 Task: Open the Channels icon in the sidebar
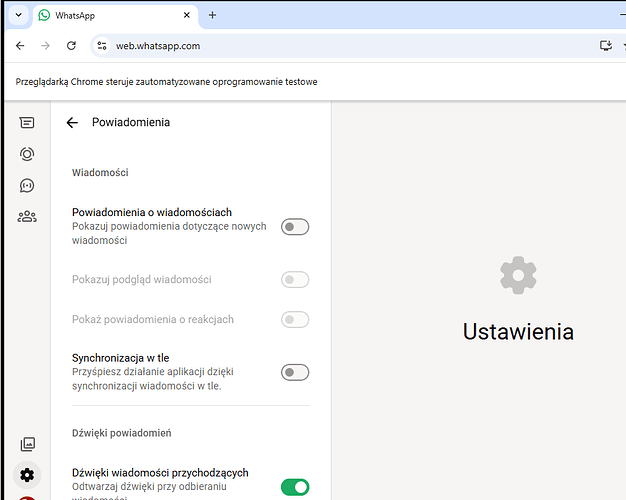[27, 185]
